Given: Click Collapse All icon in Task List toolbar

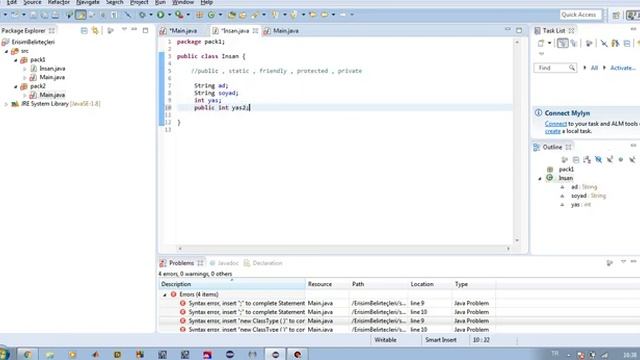Looking at the screenshot, I should click(627, 43).
